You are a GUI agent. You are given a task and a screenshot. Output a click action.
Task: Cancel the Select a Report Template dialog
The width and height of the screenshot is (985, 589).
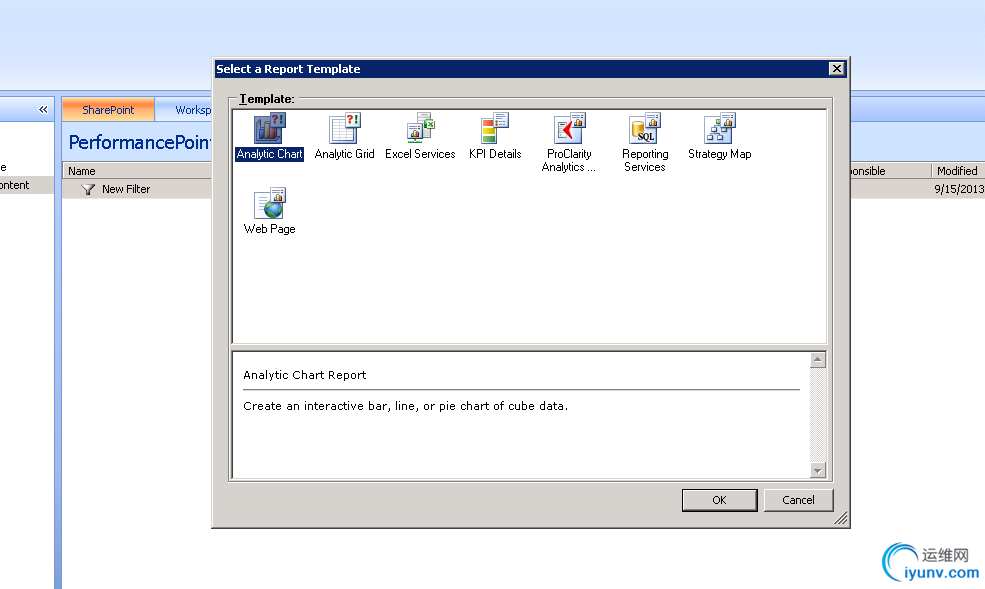point(798,500)
